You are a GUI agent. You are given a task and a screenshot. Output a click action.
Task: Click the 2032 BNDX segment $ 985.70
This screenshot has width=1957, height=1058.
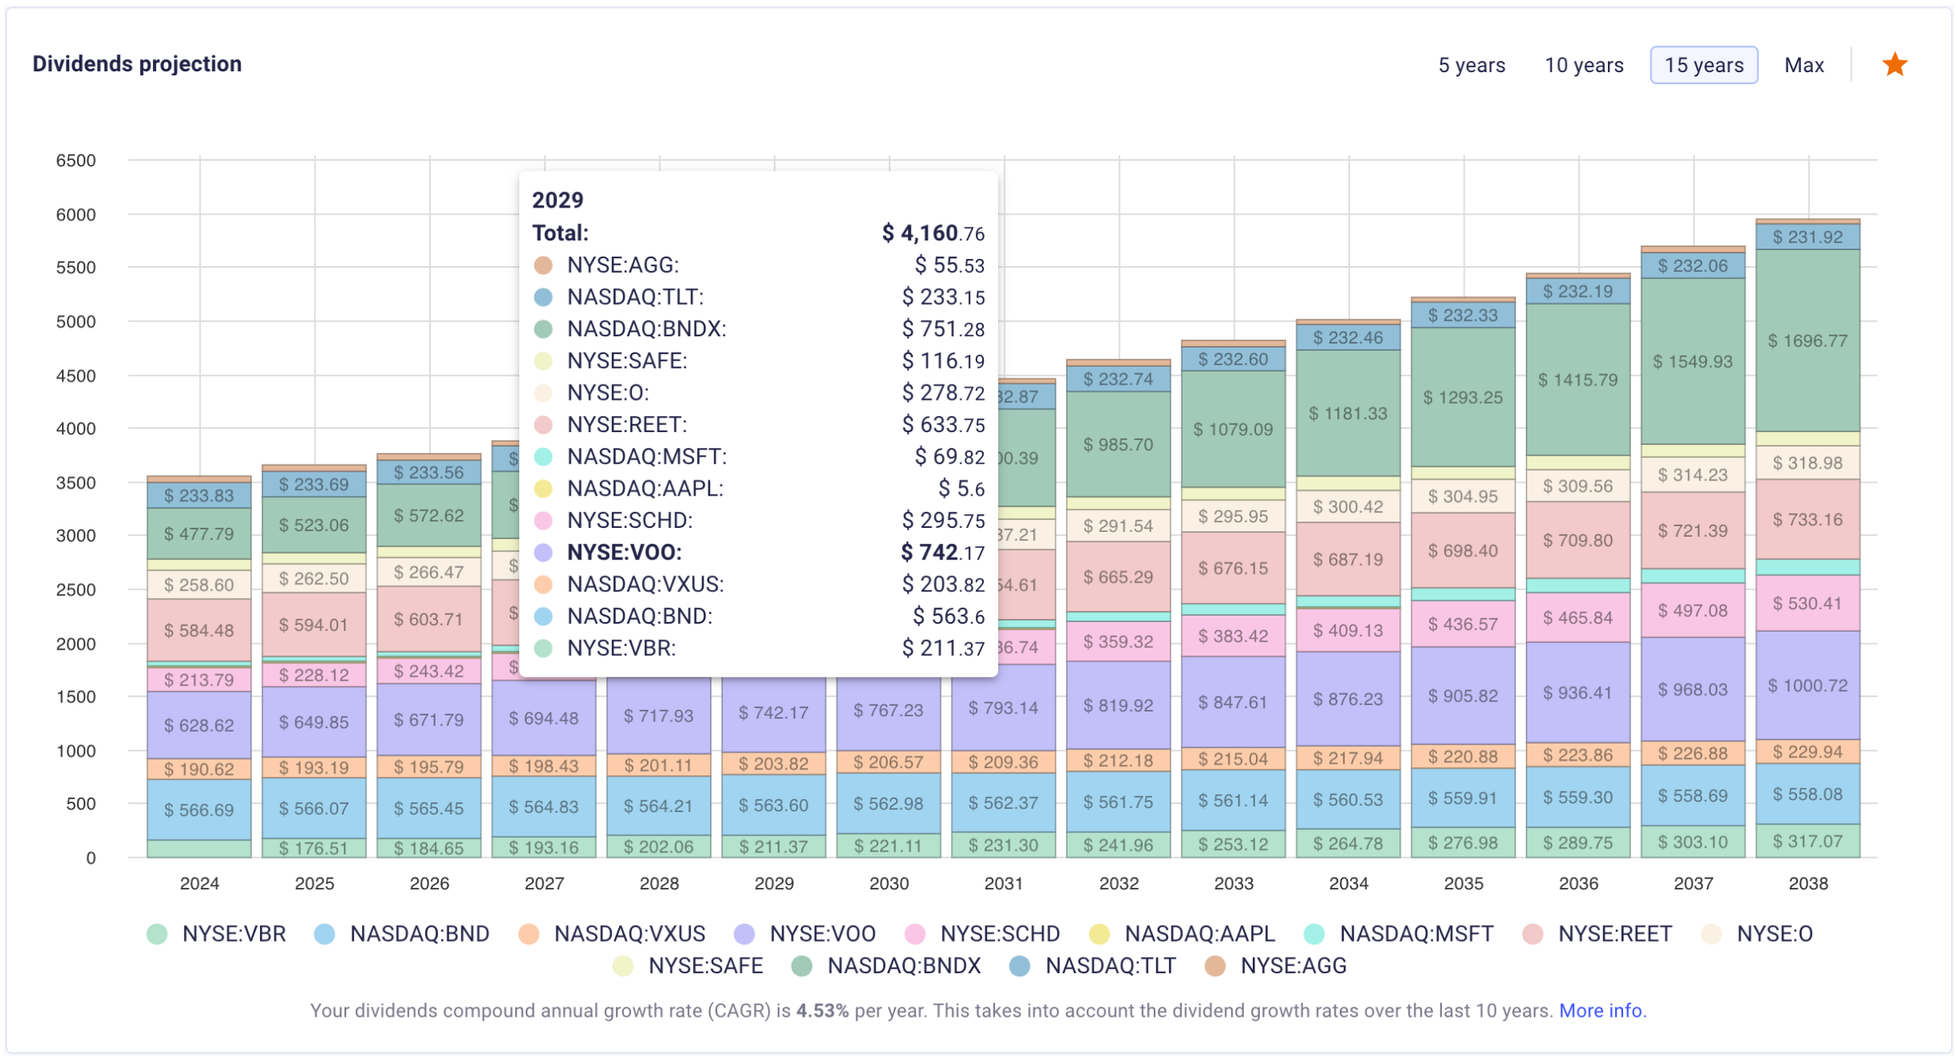click(1119, 444)
